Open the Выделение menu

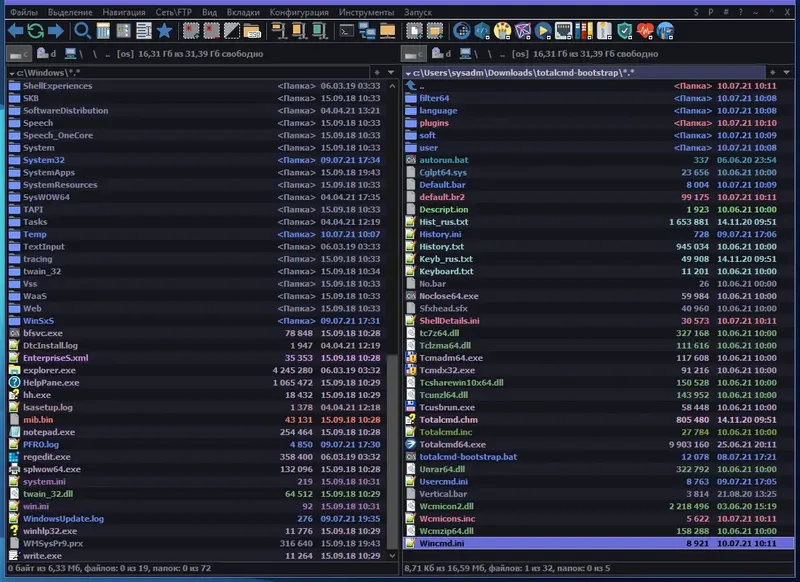point(70,12)
